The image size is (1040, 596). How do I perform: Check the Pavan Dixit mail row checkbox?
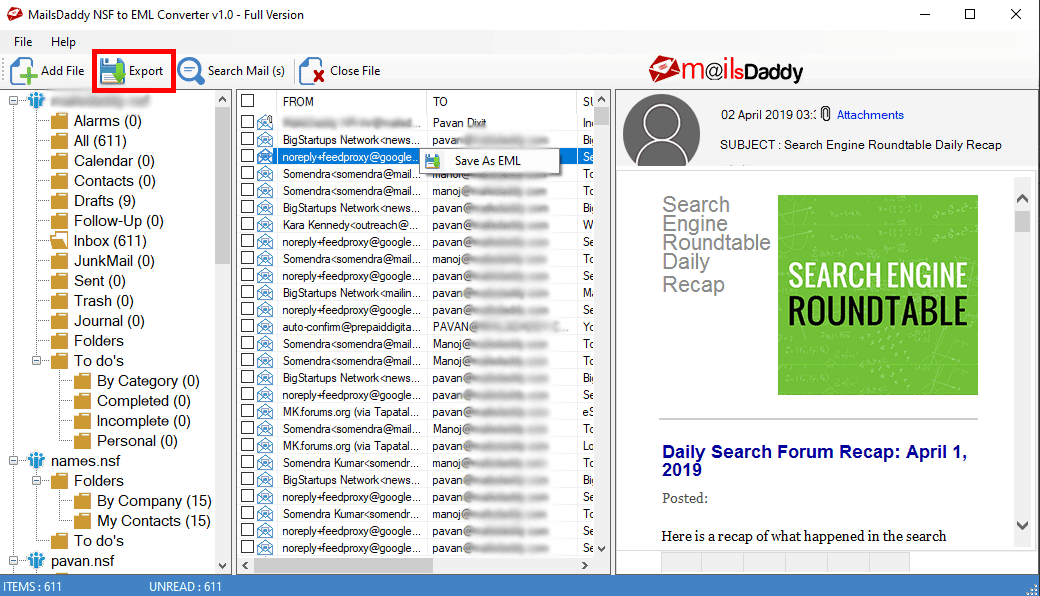(247, 122)
